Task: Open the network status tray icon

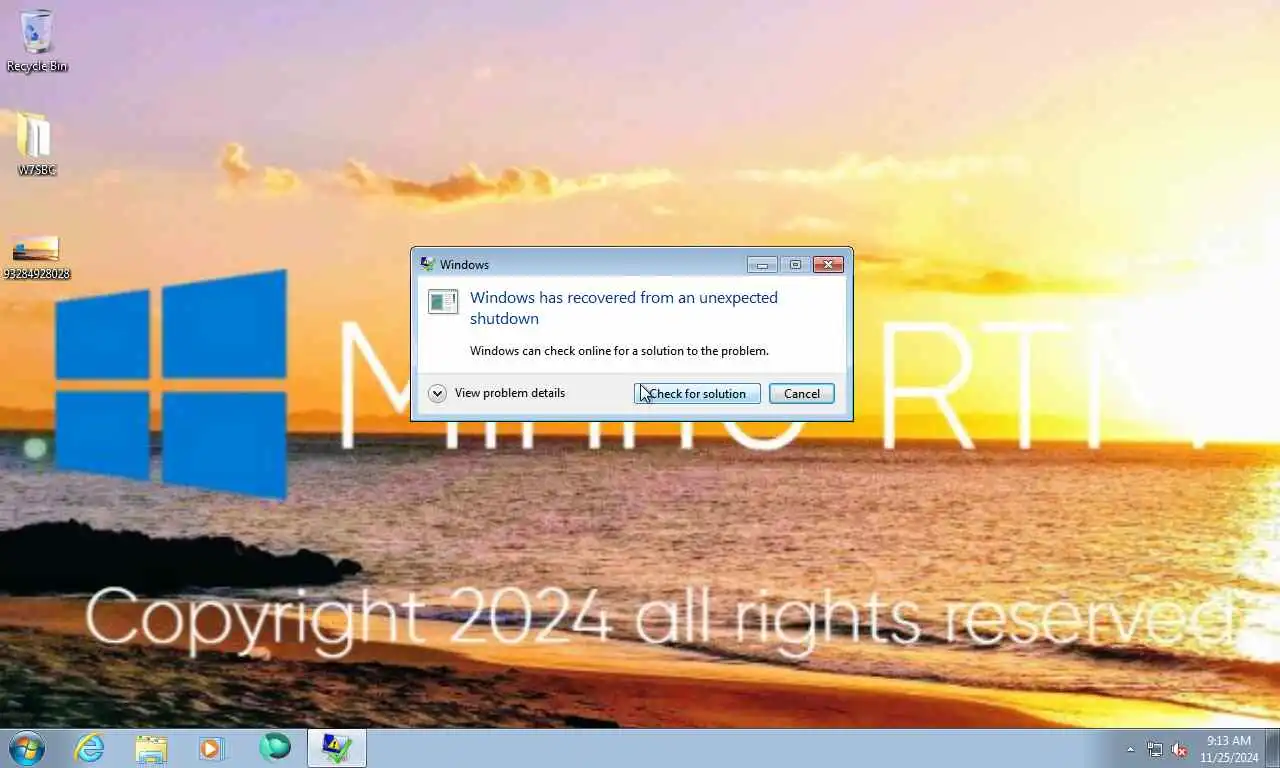Action: click(x=1155, y=749)
